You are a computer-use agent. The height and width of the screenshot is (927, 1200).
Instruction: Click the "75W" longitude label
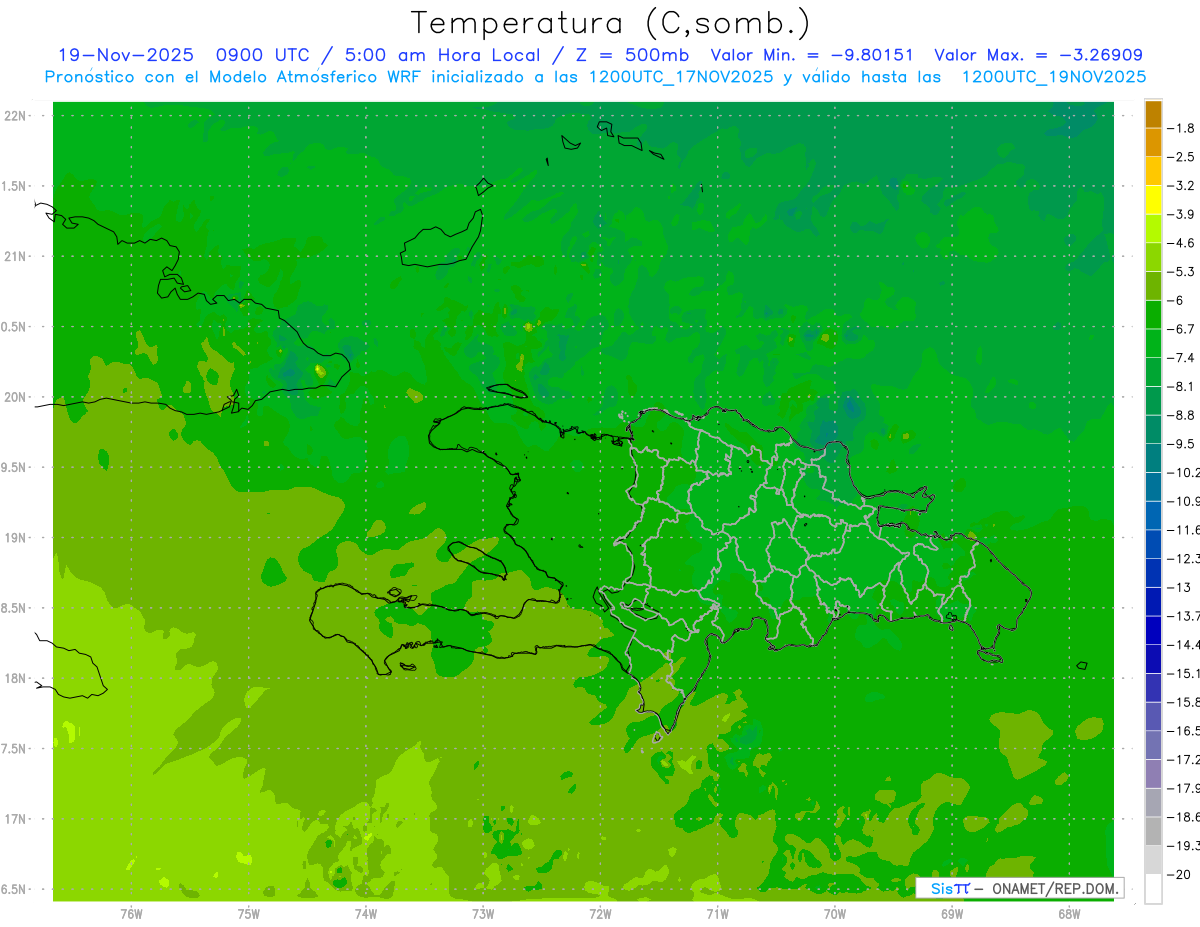click(249, 914)
